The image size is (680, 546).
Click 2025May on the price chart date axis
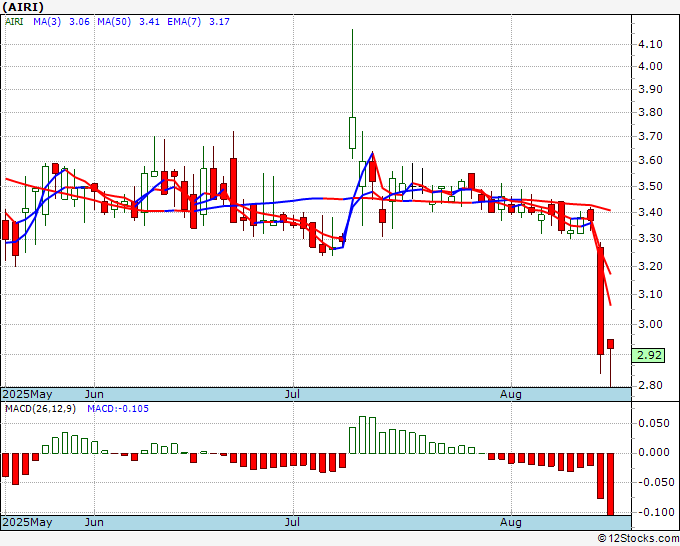click(28, 394)
